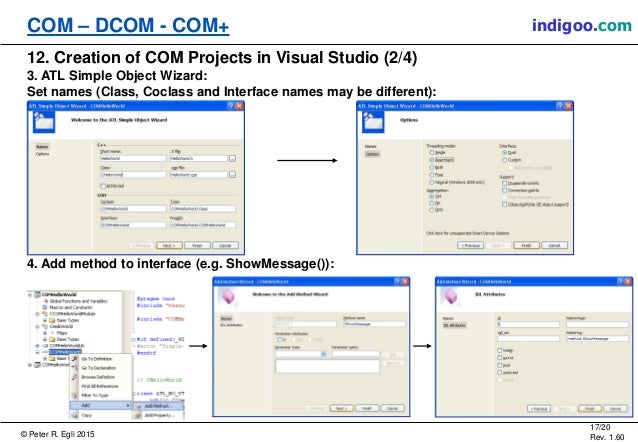Select the Options step in ATL wizard welcome page
The width and height of the screenshot is (638, 442).
tap(42, 154)
